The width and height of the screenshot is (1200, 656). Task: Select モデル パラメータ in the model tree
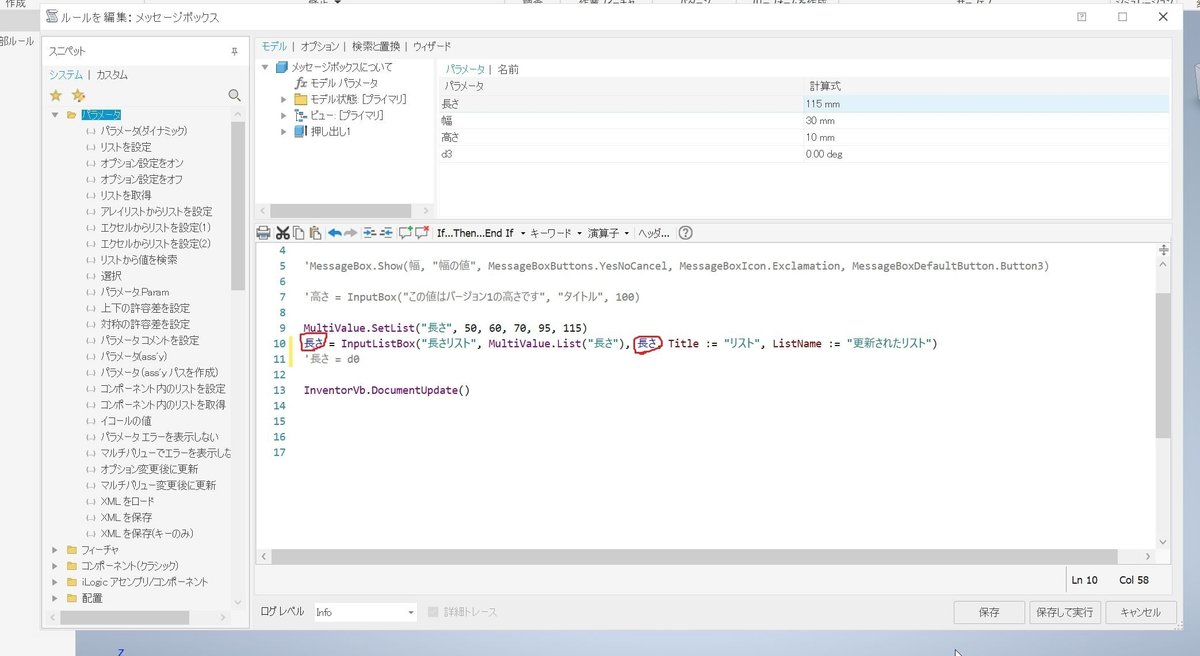[x=344, y=83]
